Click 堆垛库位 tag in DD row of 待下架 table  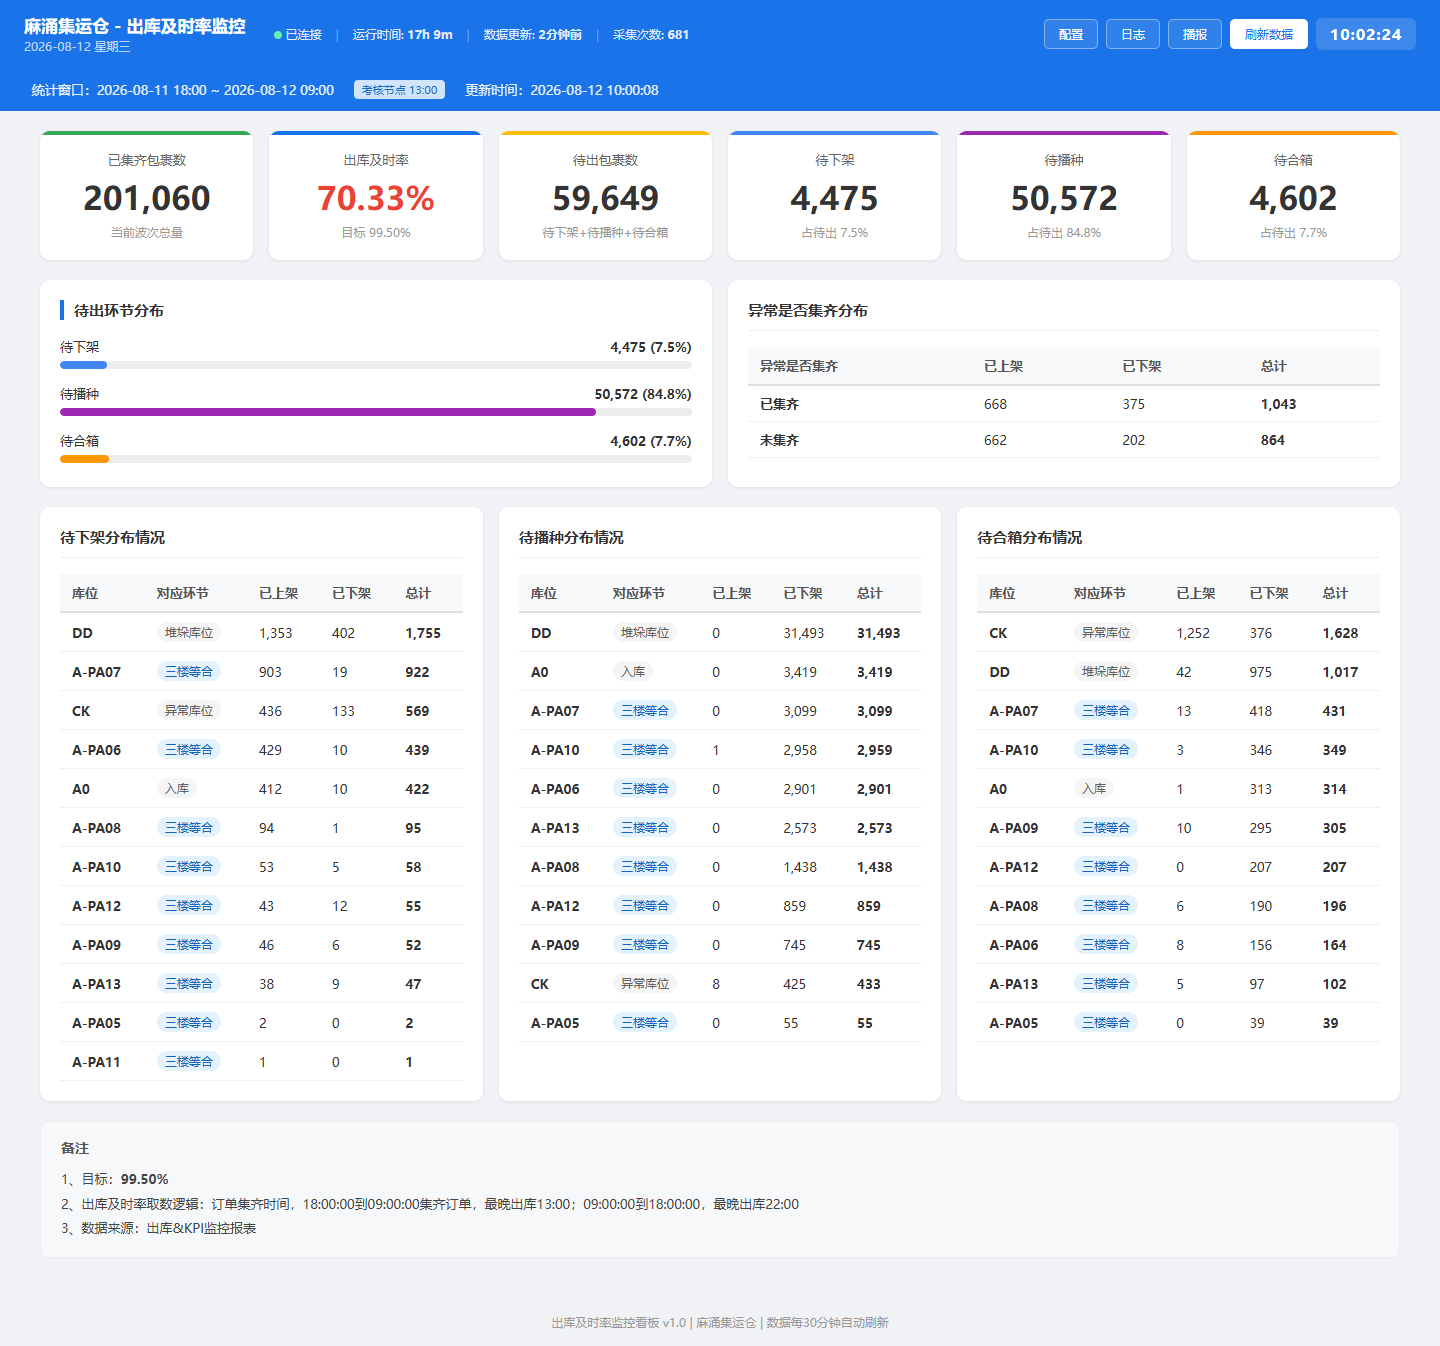click(x=189, y=632)
